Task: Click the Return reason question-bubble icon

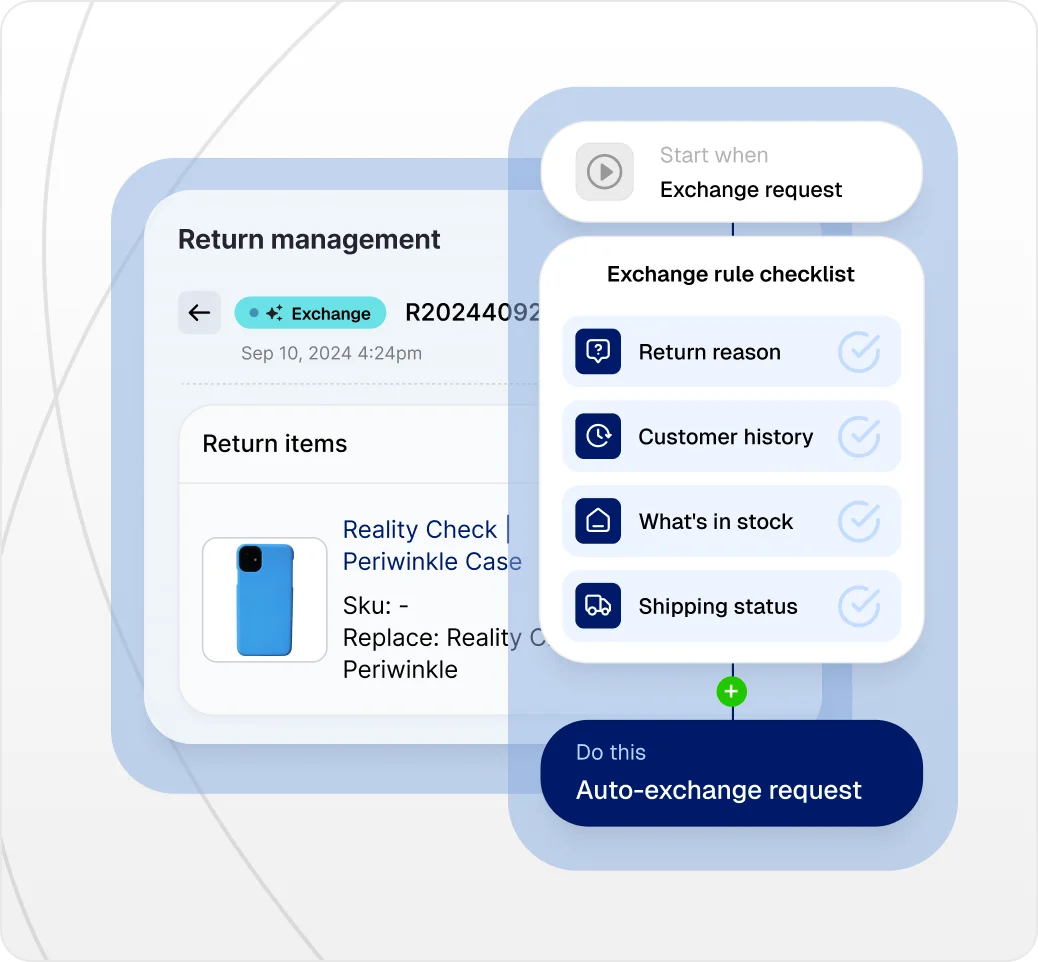Action: click(598, 352)
